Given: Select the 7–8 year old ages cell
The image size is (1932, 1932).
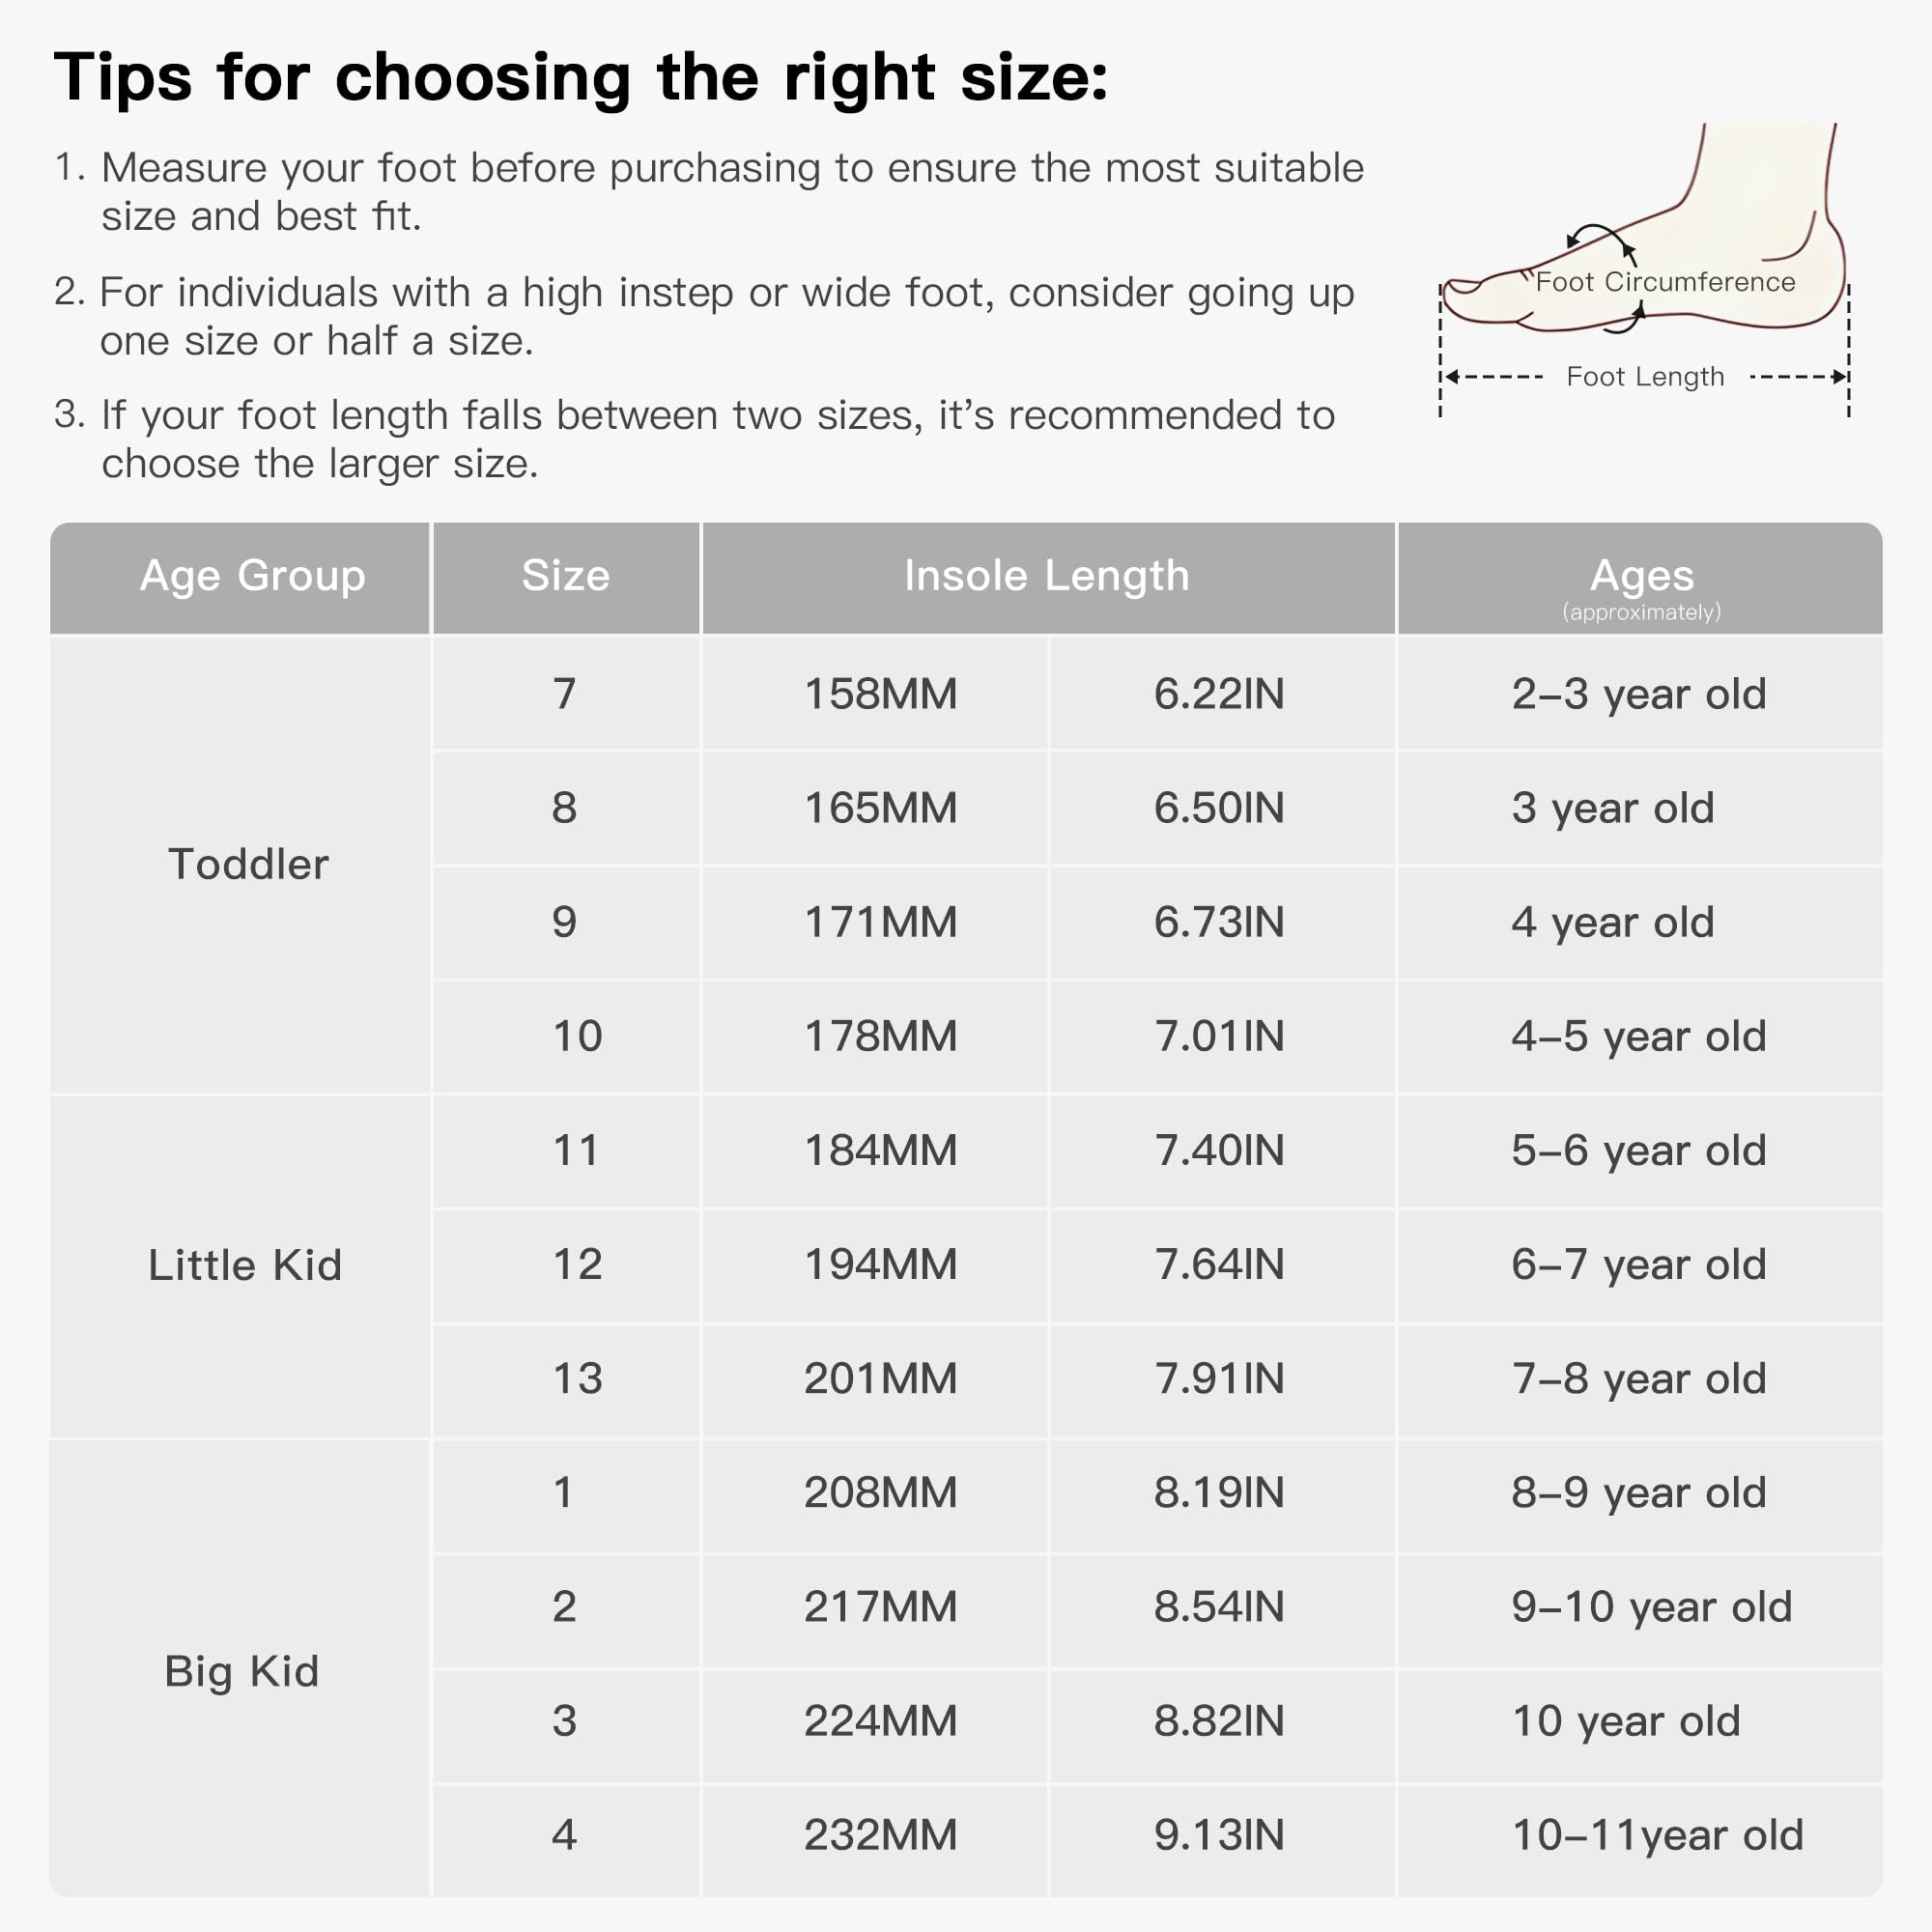Looking at the screenshot, I should (x=1638, y=1378).
